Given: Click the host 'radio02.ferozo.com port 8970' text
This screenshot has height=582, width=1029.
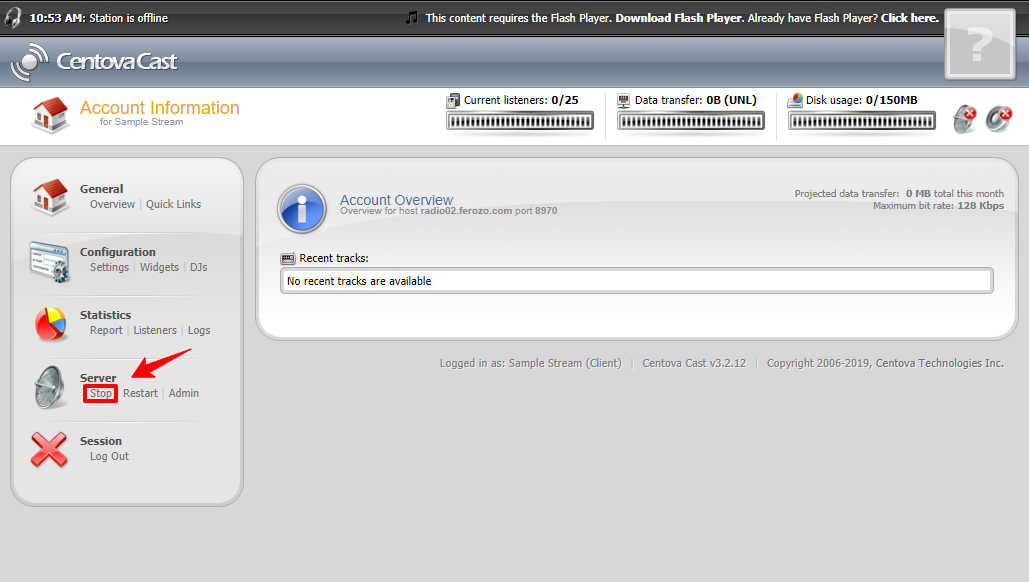Looking at the screenshot, I should [x=489, y=211].
